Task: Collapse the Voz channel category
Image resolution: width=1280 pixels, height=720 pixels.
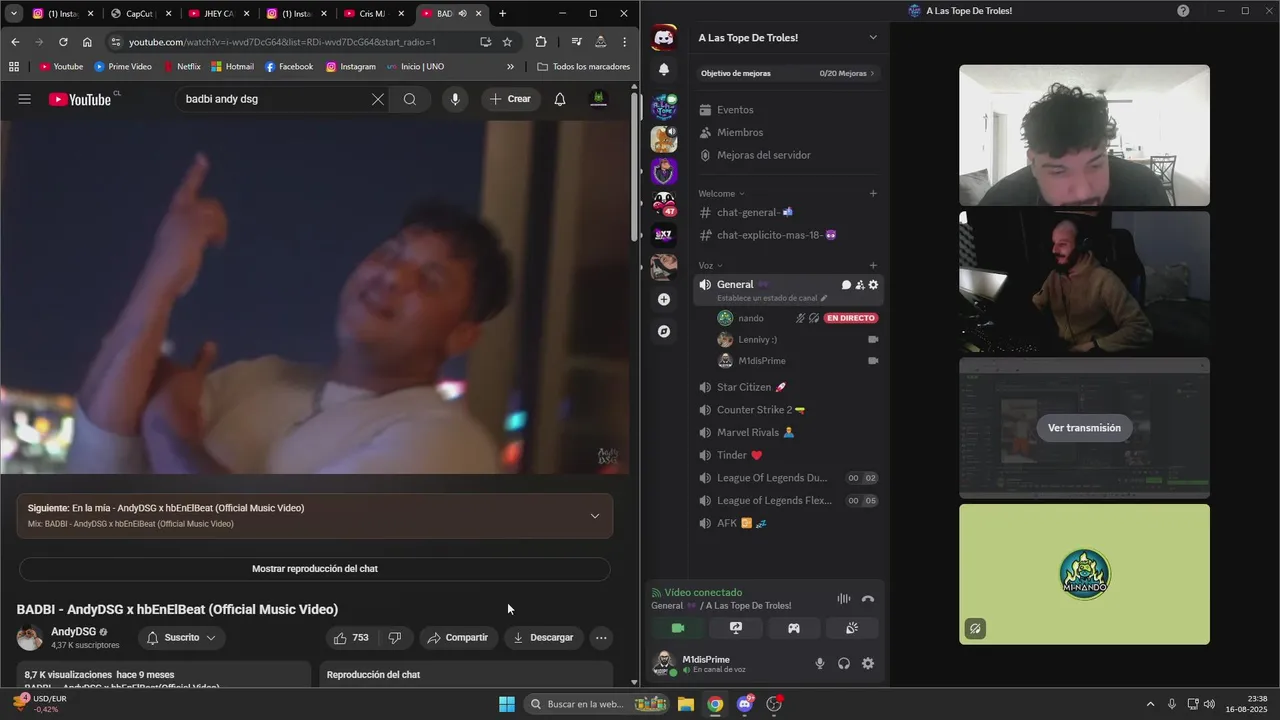Action: coord(710,265)
